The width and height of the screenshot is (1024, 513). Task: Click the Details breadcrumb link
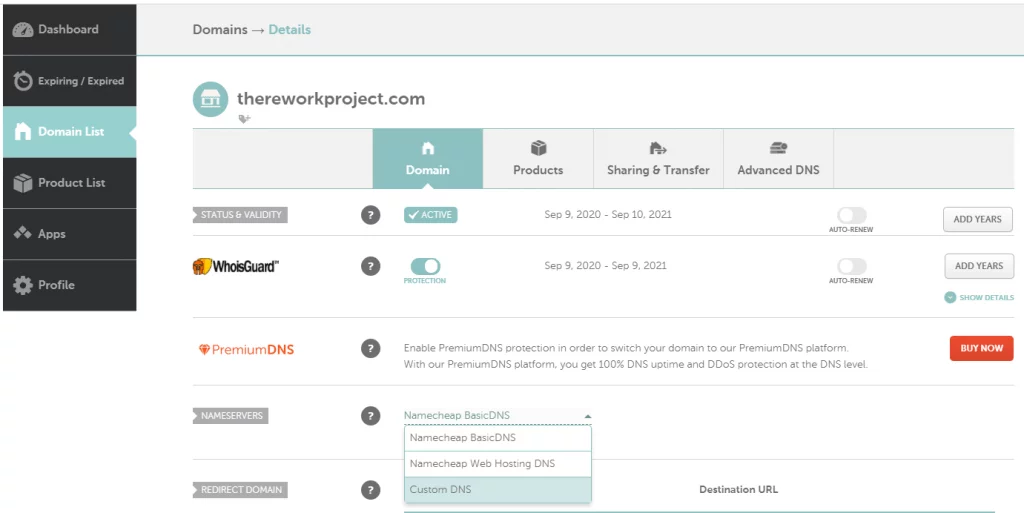coord(289,29)
